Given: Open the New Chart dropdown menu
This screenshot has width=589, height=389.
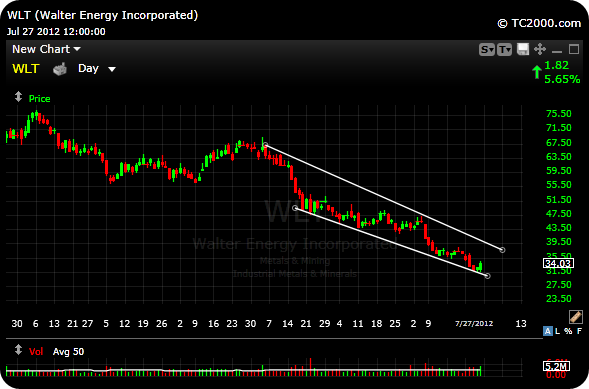Looking at the screenshot, I should tap(46, 49).
